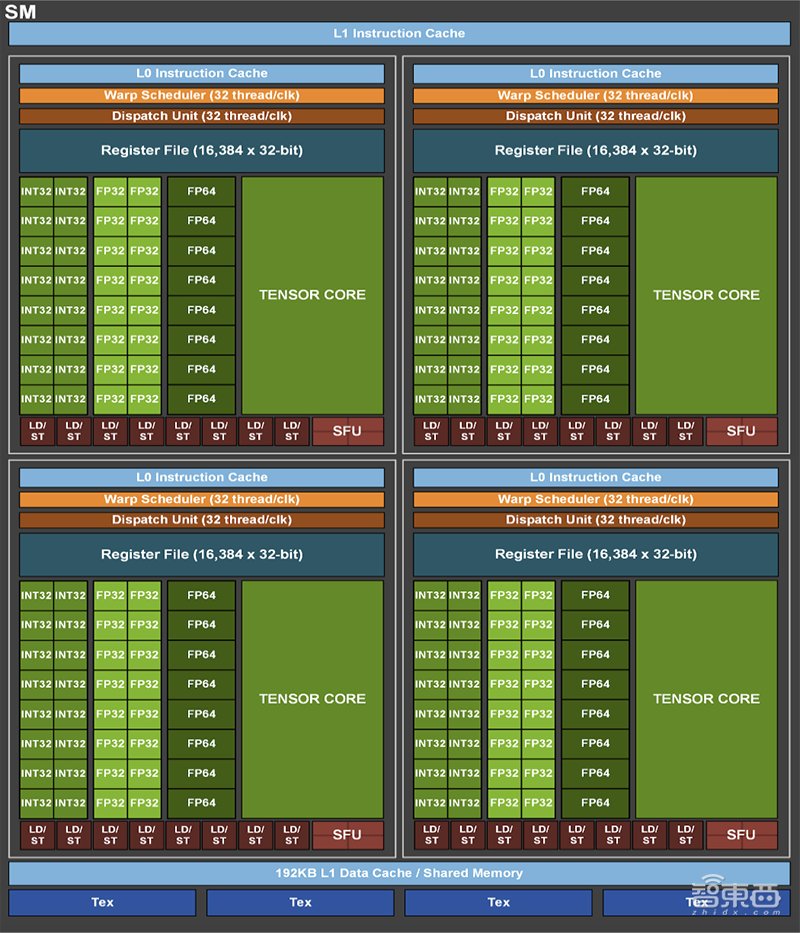Viewport: 800px width, 933px height.
Task: Select the SFU block in top-right partition
Action: [x=741, y=431]
